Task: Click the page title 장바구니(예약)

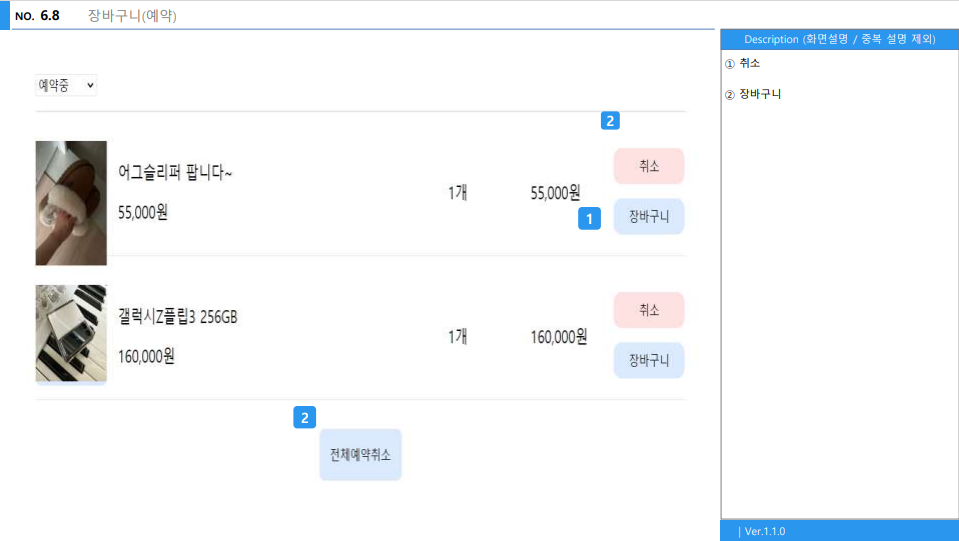Action: 132,16
